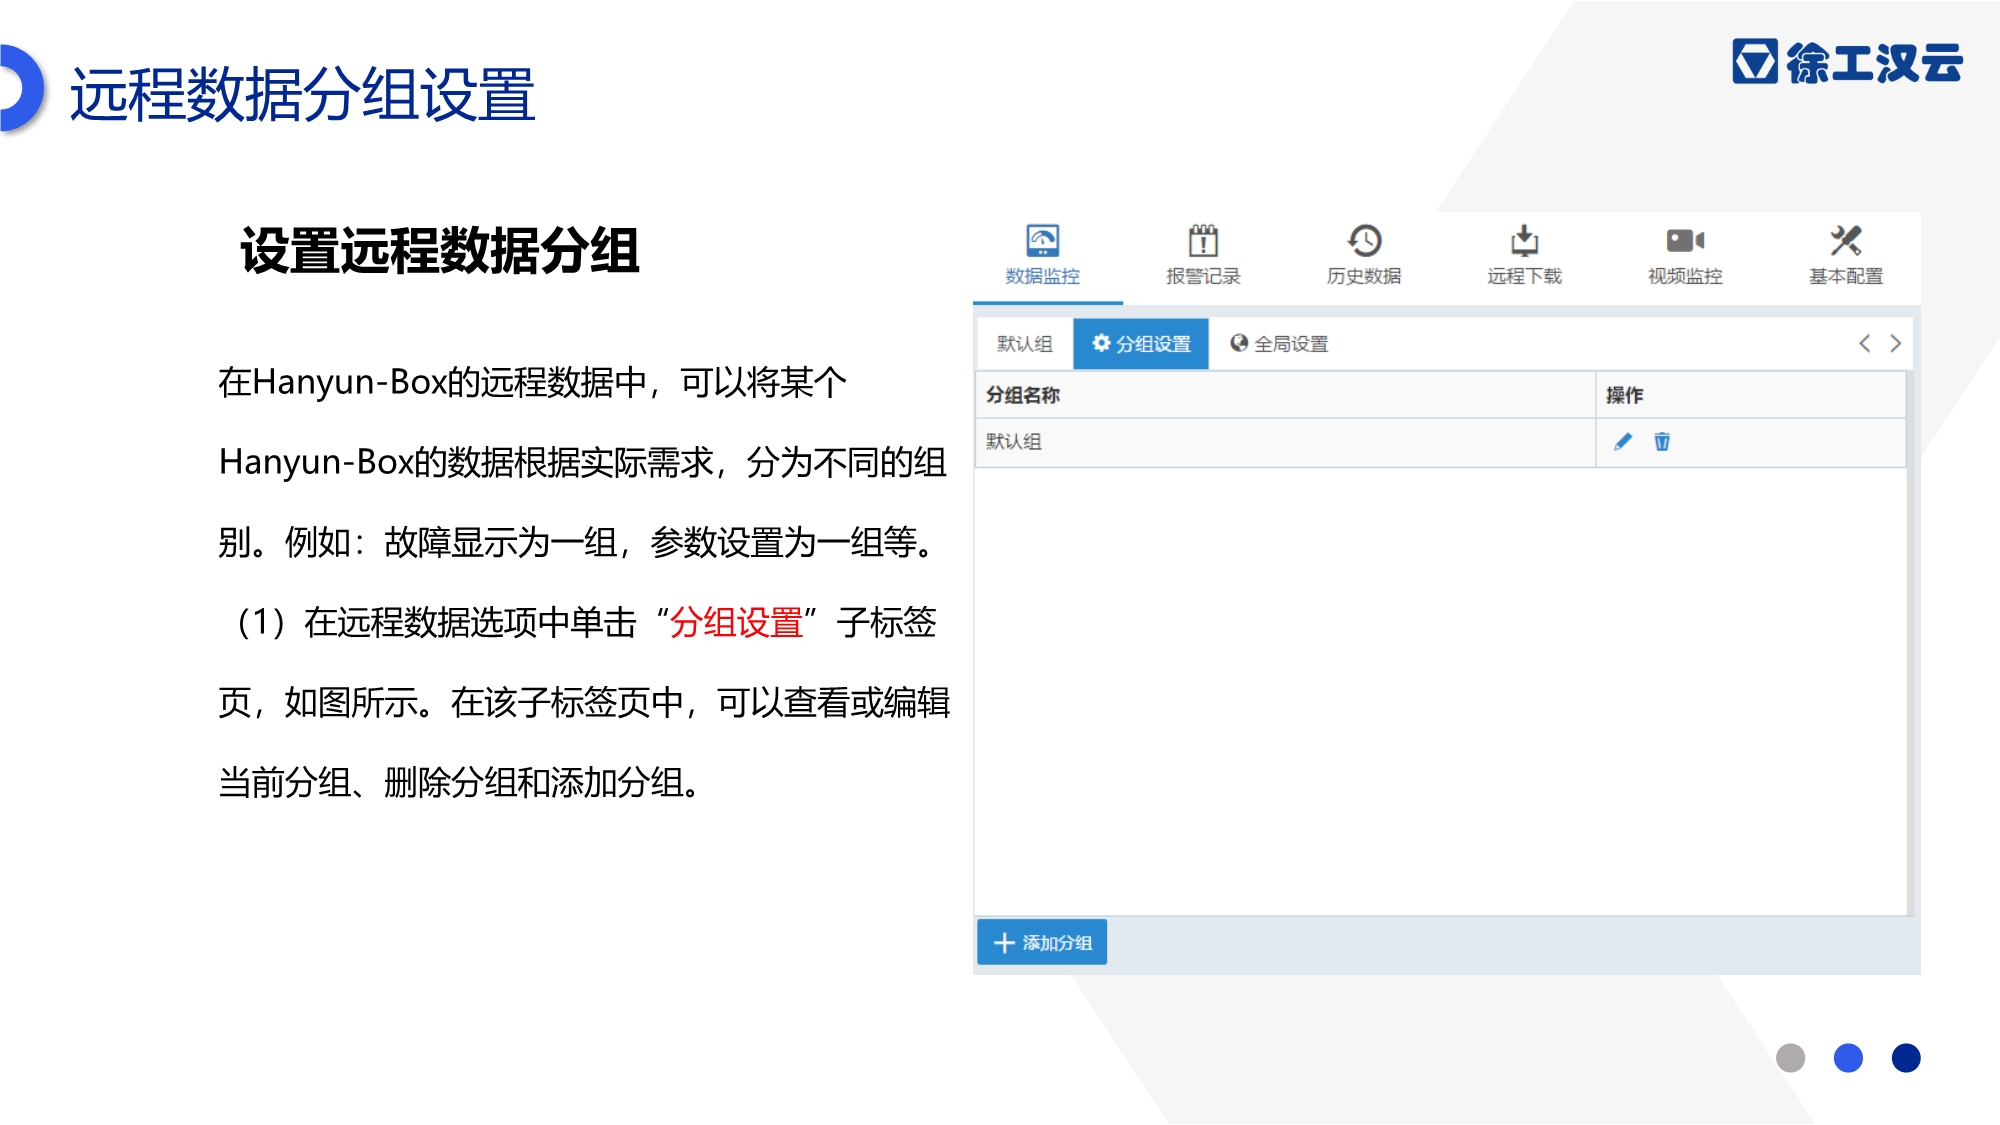Open the 基本配置 basic configuration tab

(x=1845, y=256)
